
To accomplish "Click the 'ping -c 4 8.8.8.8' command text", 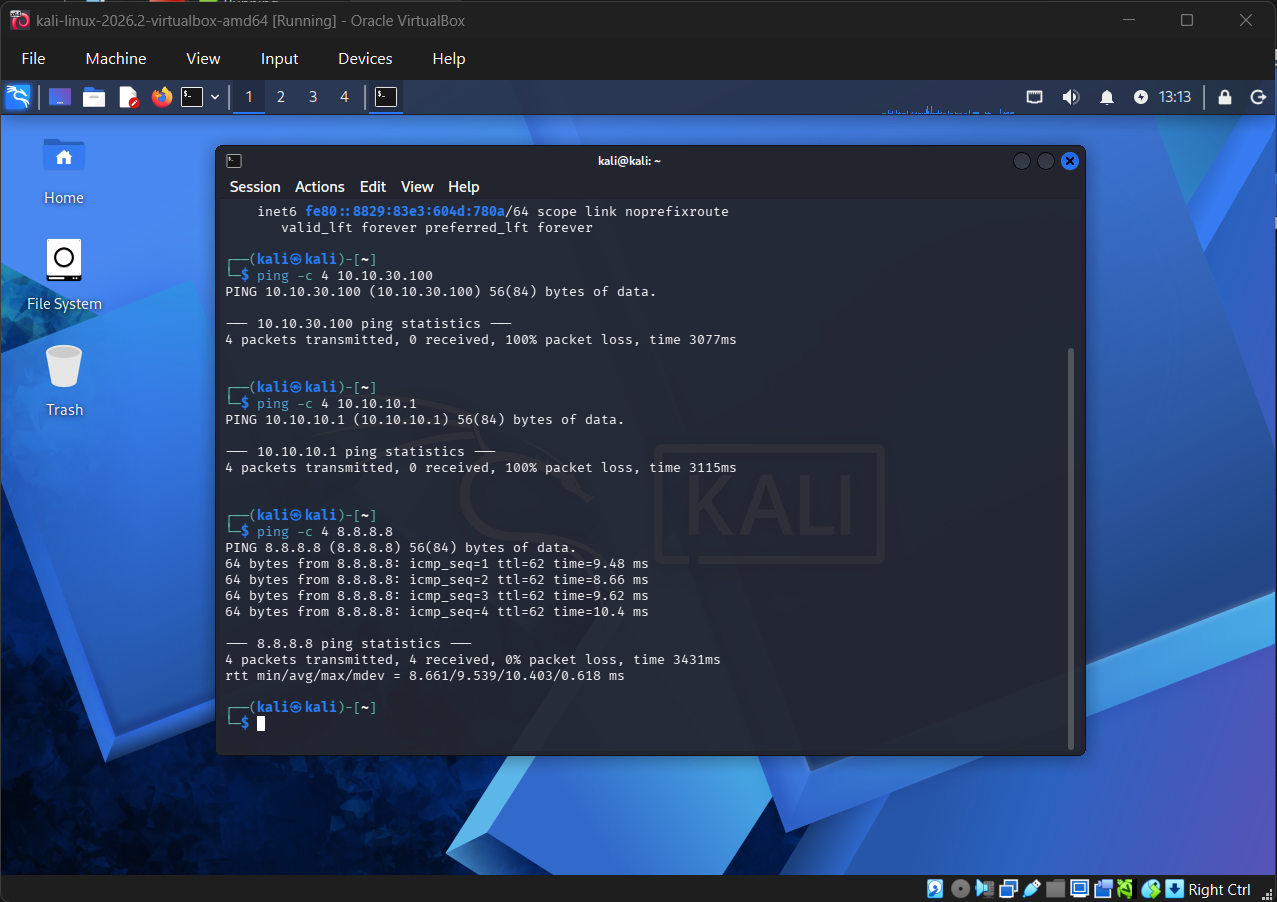I will point(325,532).
